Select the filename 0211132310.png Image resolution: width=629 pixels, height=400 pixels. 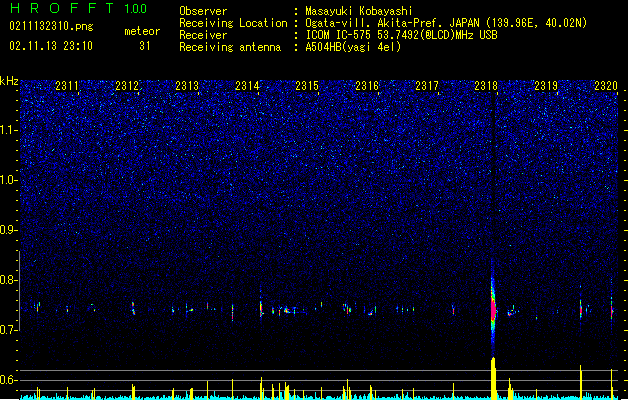(x=51, y=26)
